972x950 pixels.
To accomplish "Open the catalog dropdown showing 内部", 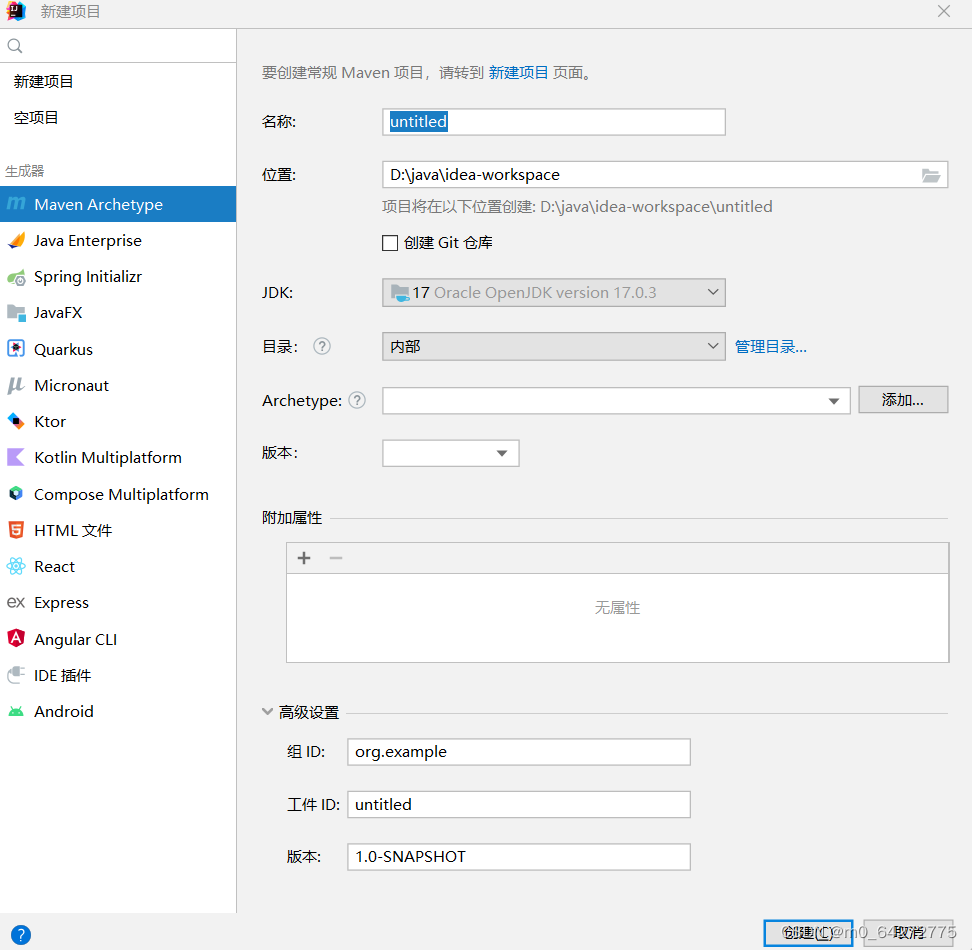I will click(554, 346).
